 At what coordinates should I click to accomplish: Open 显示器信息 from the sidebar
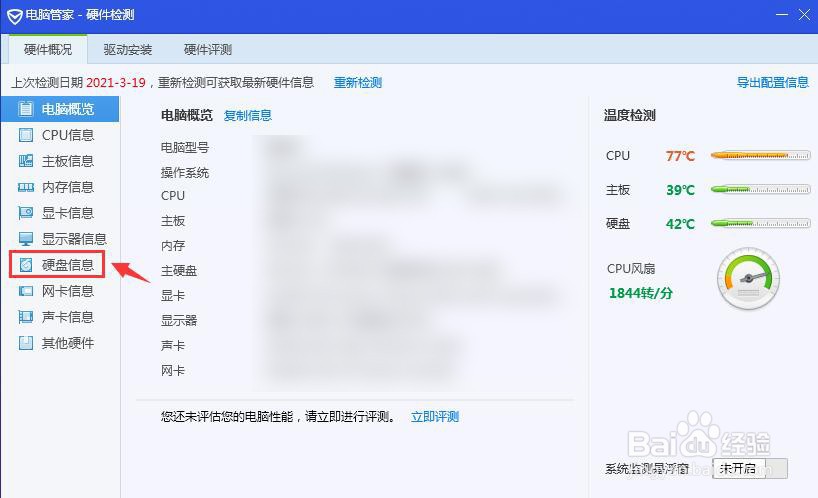point(74,239)
